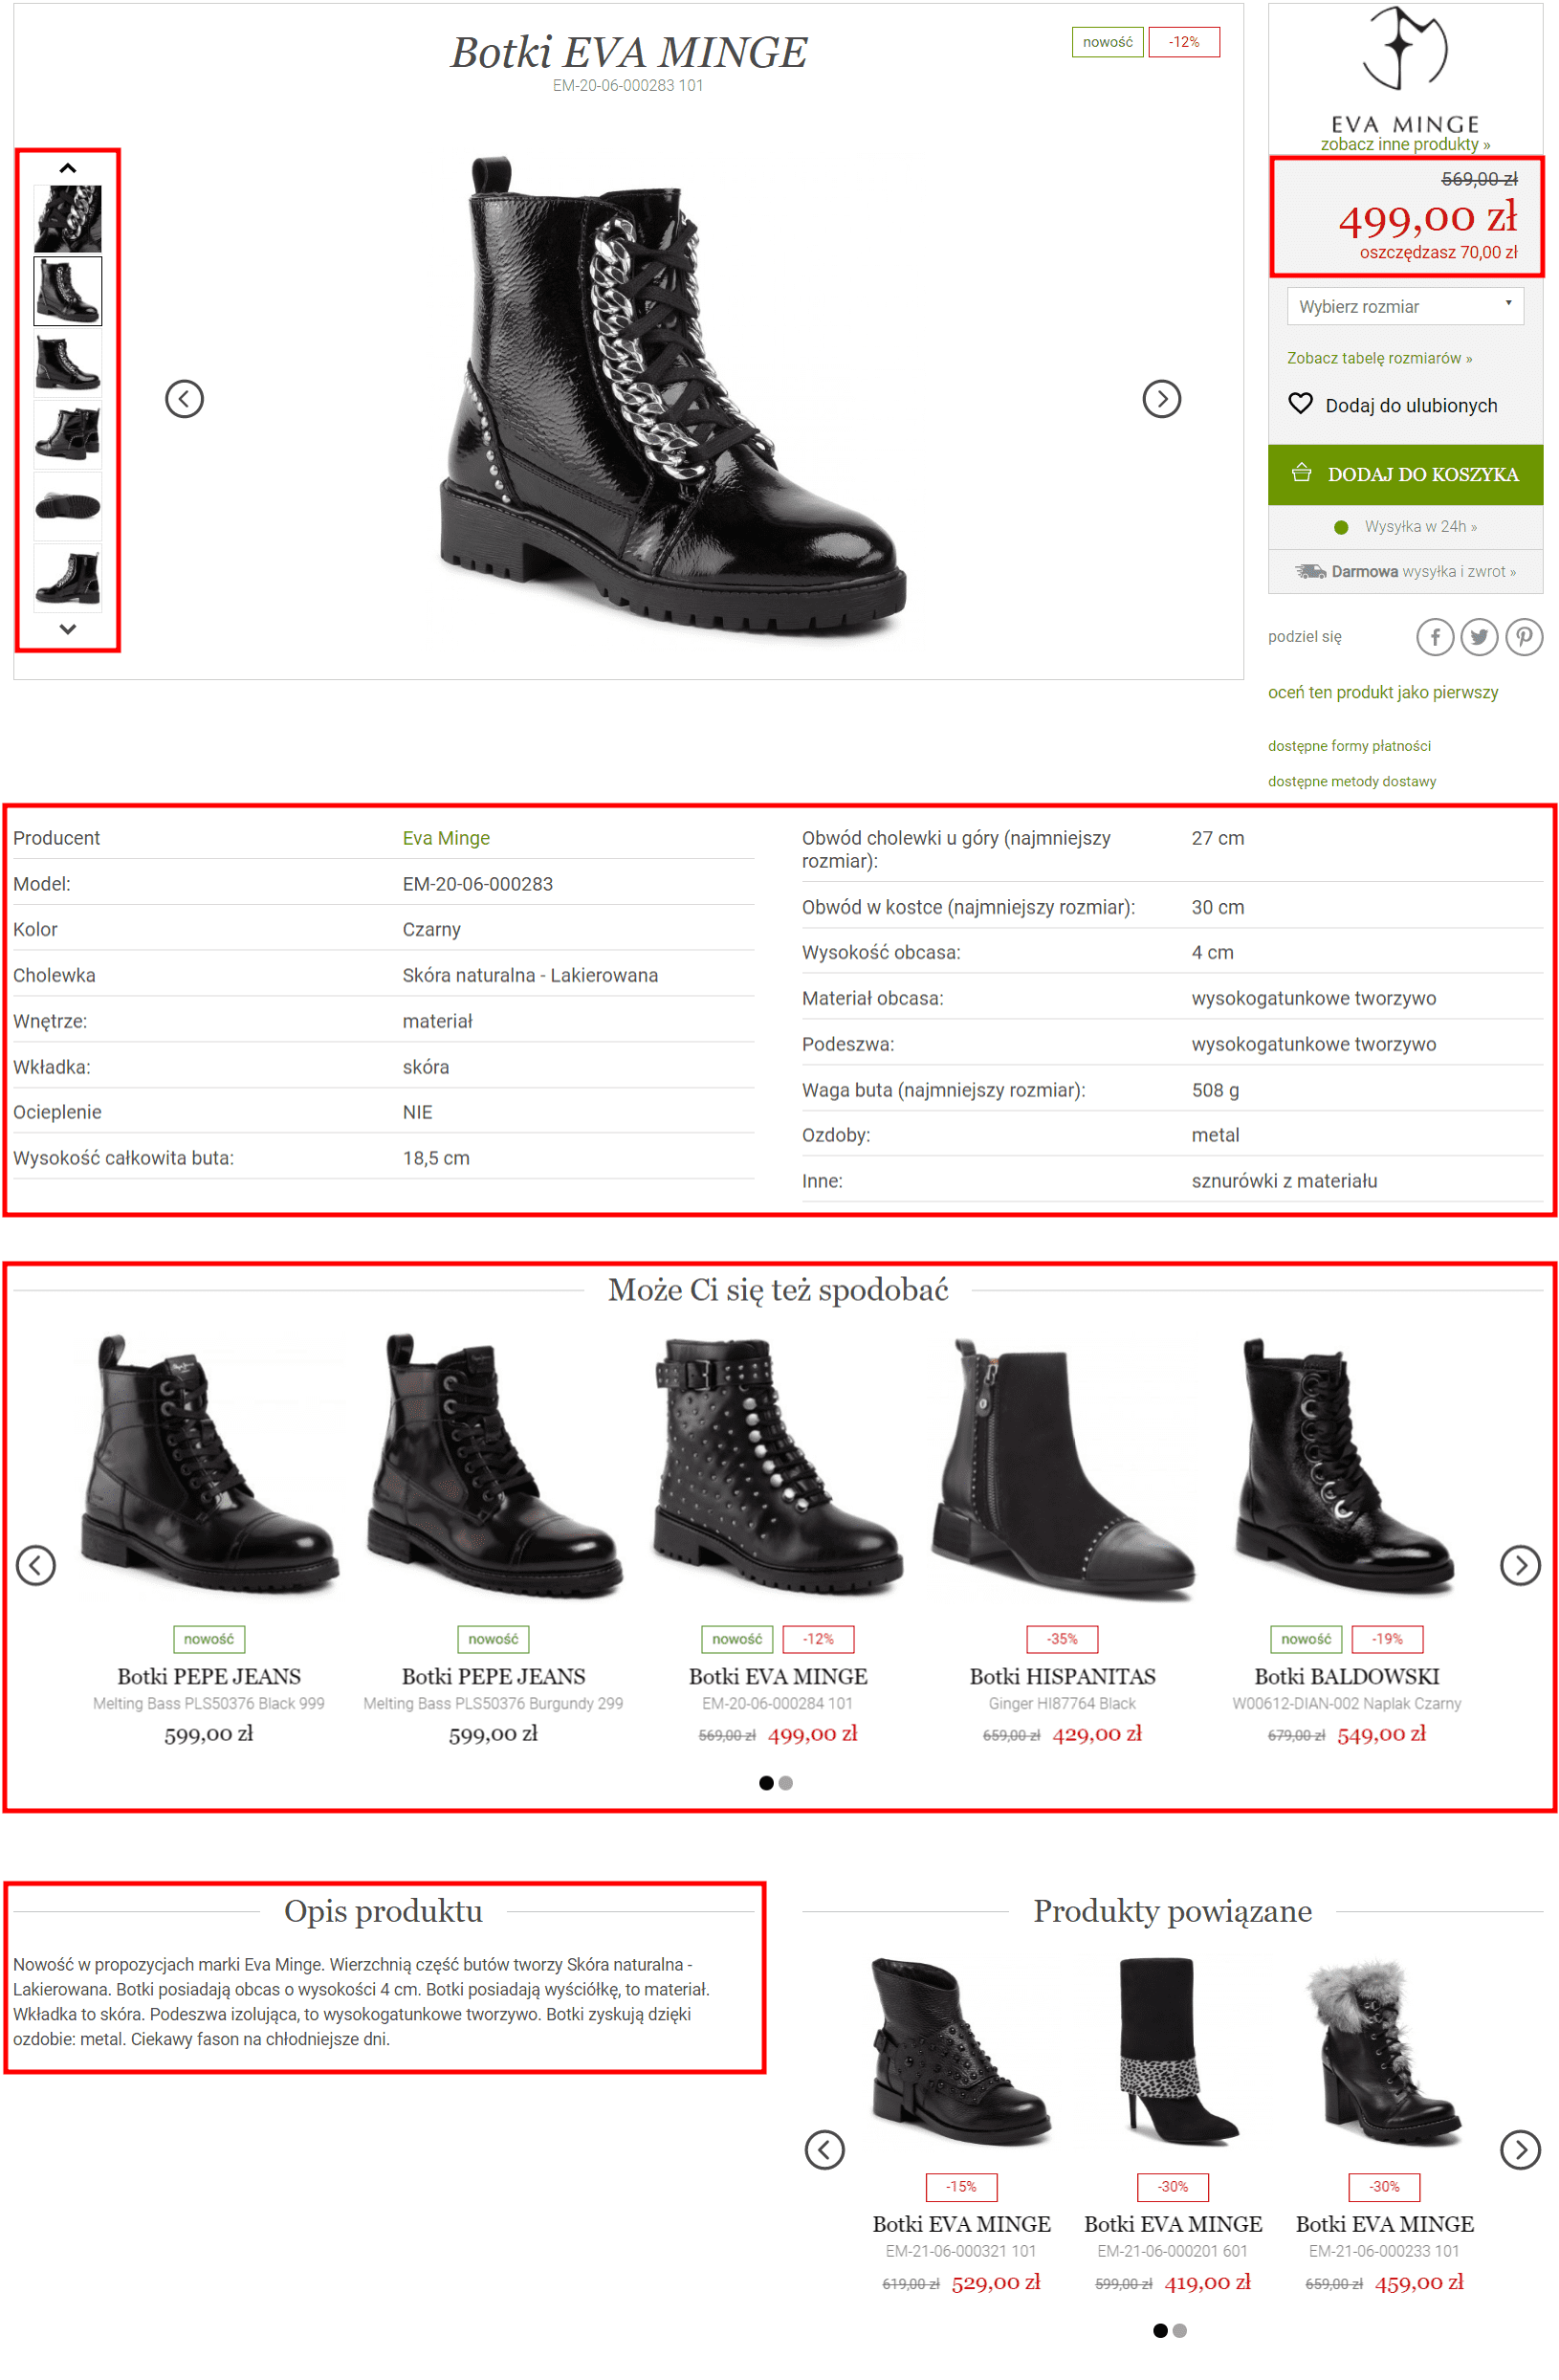
Task: Add boots to cart with 'DODAJ DO KOSZYKA'
Action: (x=1404, y=474)
